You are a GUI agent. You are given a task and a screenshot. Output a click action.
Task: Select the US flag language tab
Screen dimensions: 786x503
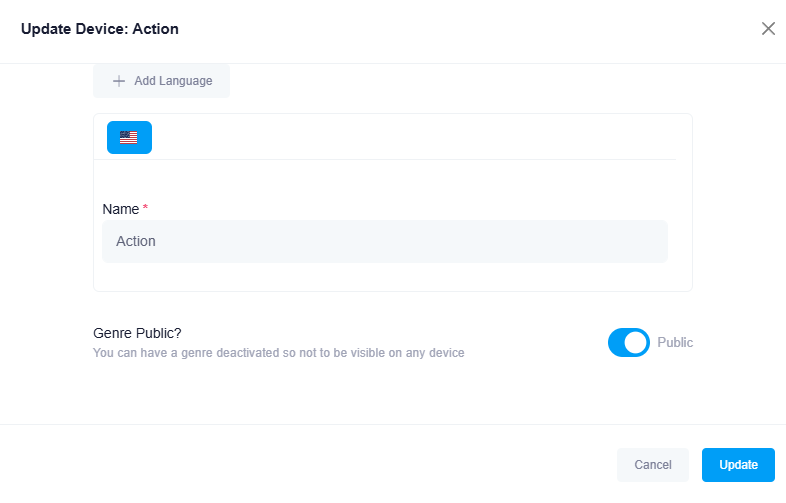pyautogui.click(x=129, y=138)
